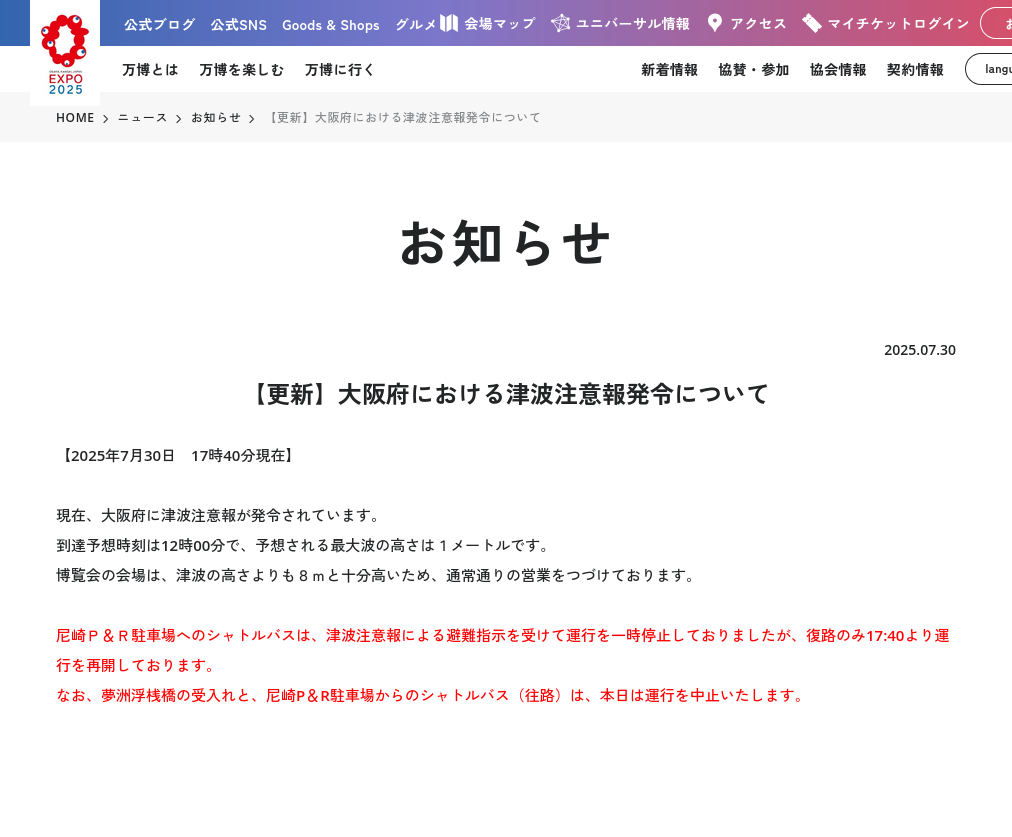Image resolution: width=1012 pixels, height=837 pixels.
Task: Click breadcrumb chevron after HOME
Action: coord(106,119)
